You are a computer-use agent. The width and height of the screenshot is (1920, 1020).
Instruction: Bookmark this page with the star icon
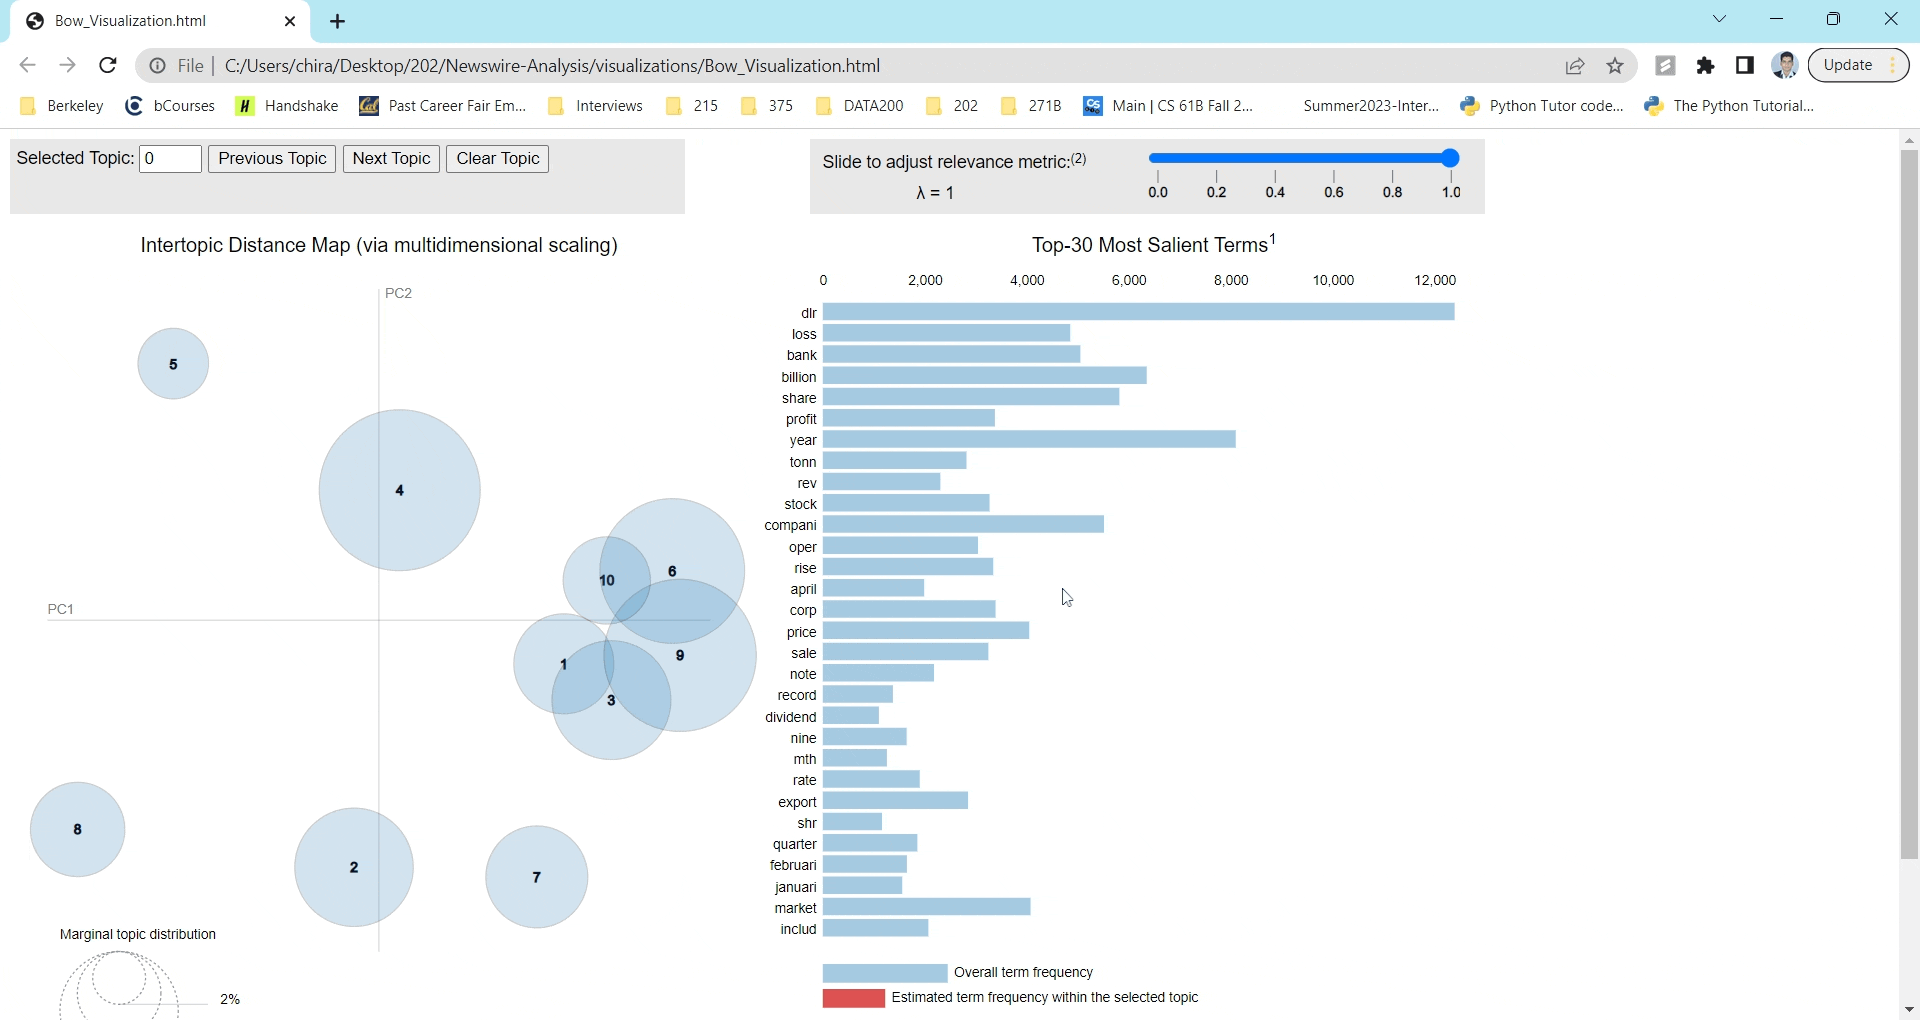(x=1616, y=65)
